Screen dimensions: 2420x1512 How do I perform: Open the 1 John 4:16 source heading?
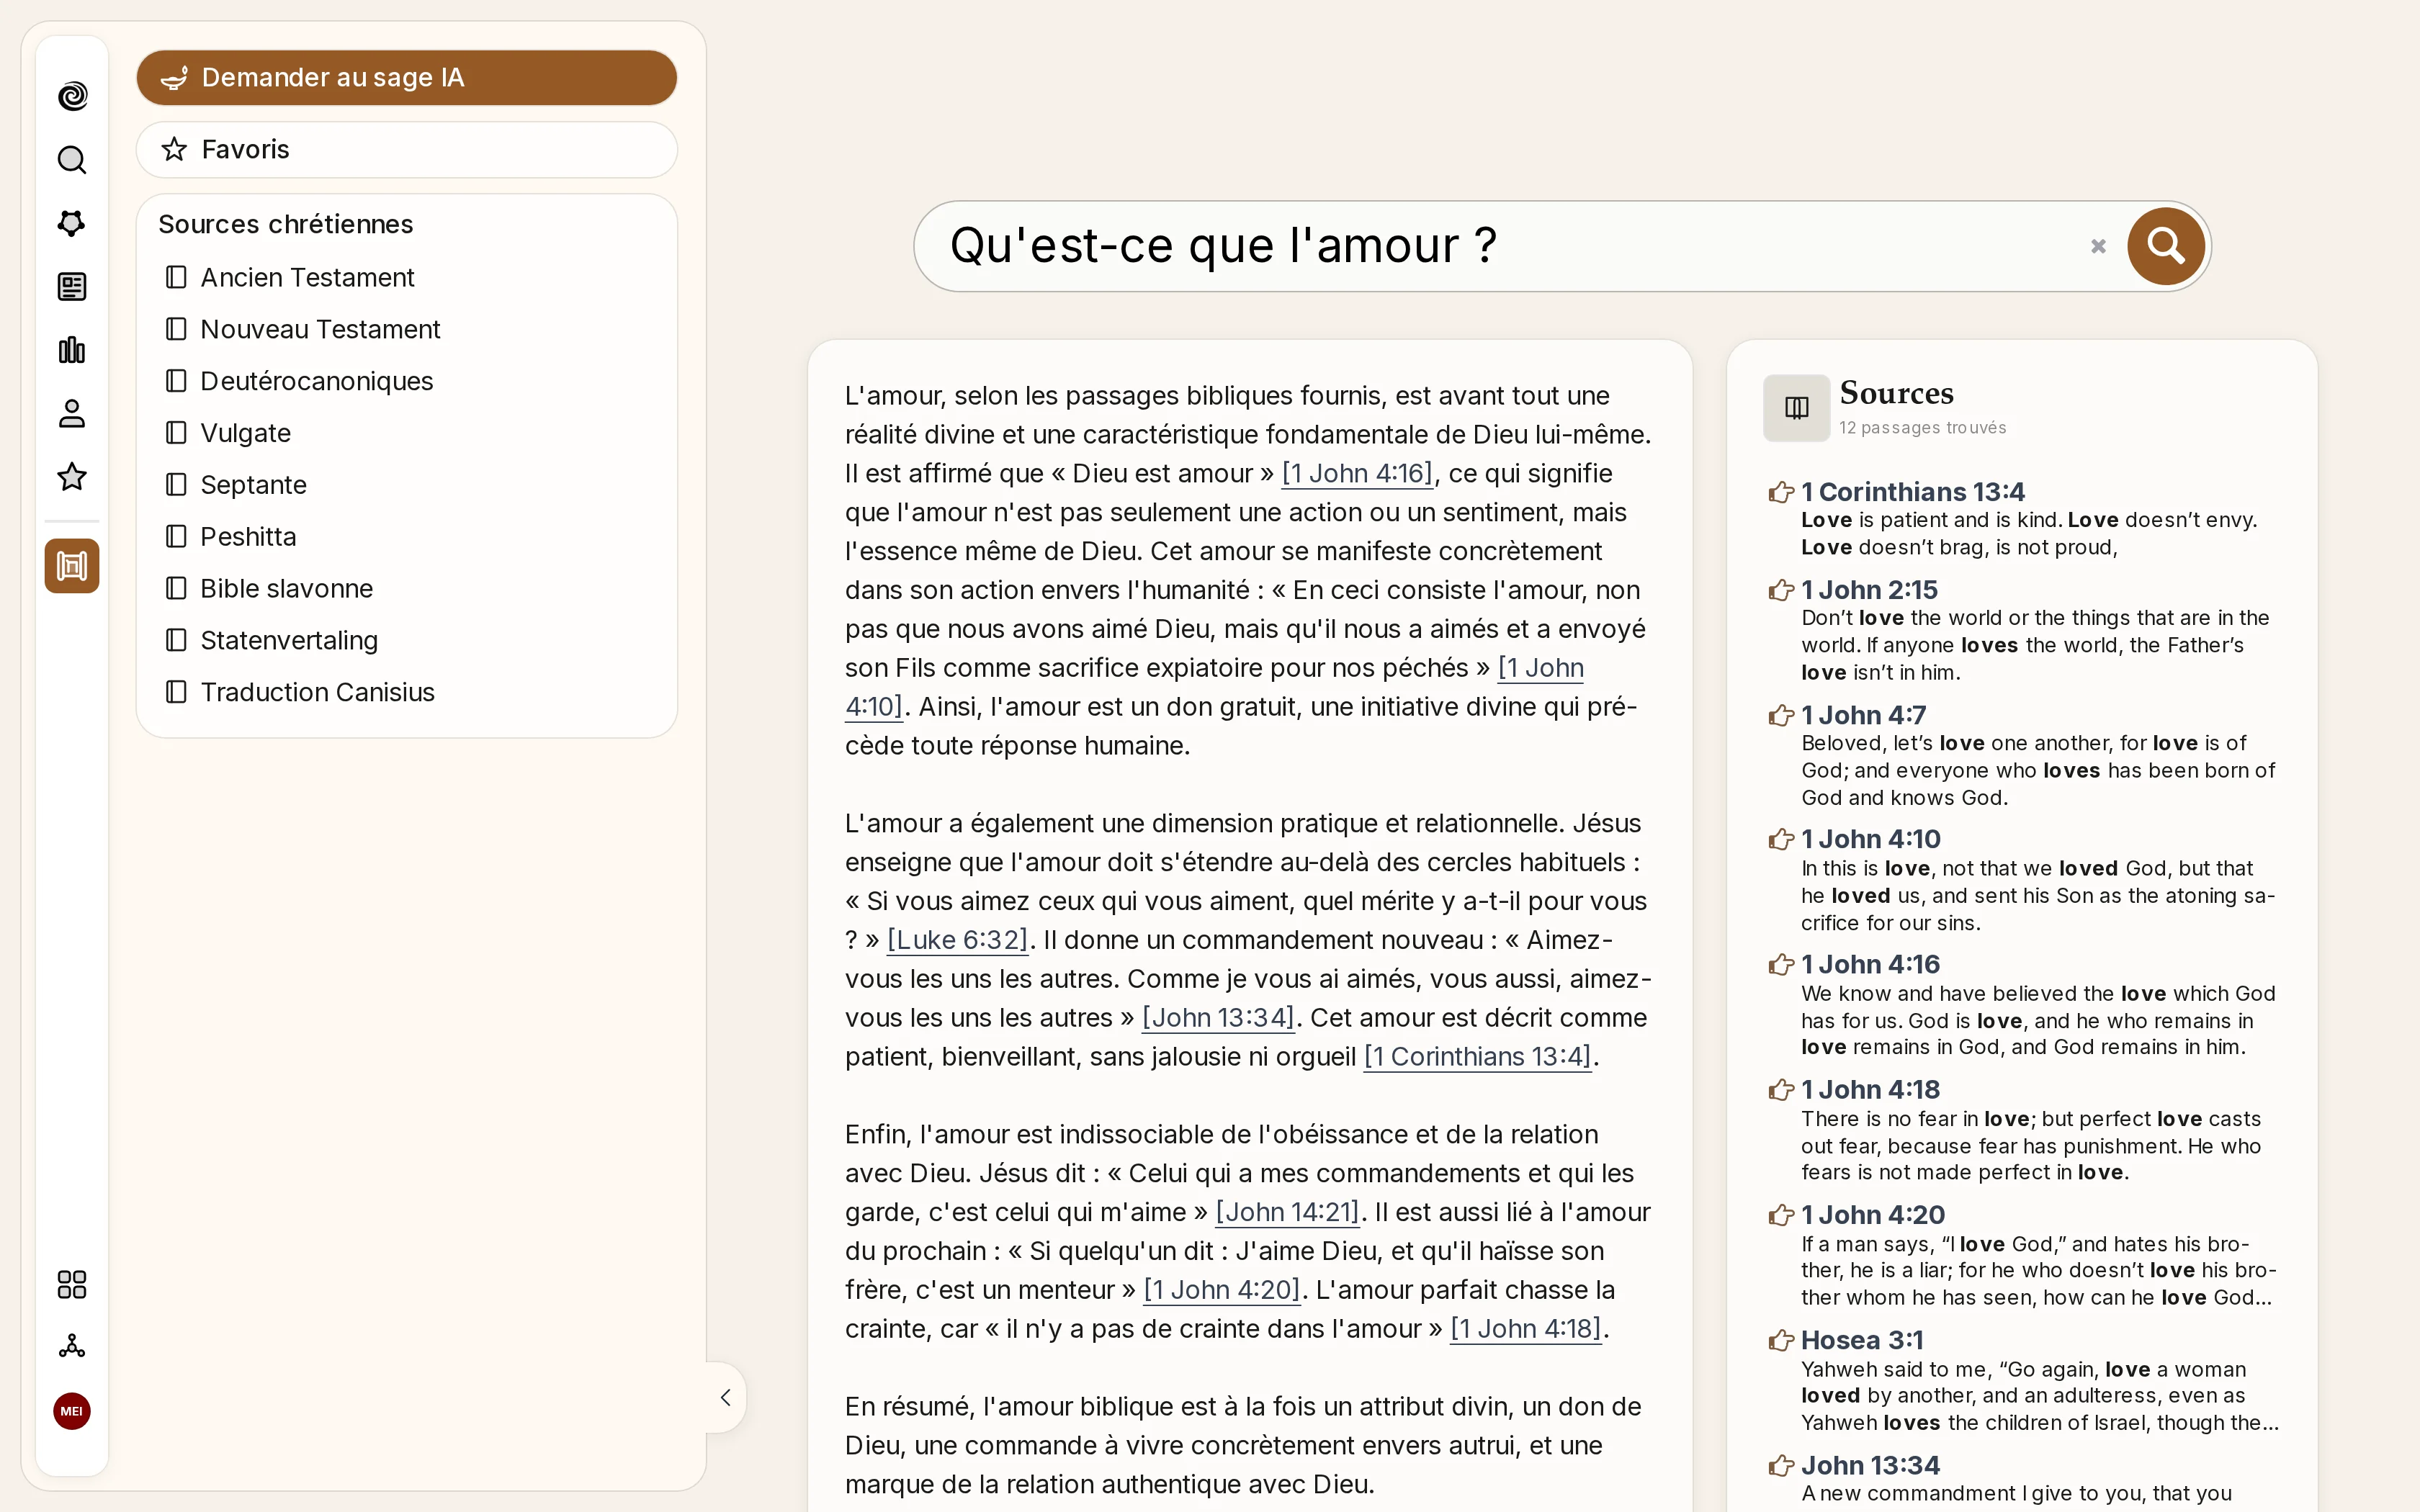(1870, 964)
